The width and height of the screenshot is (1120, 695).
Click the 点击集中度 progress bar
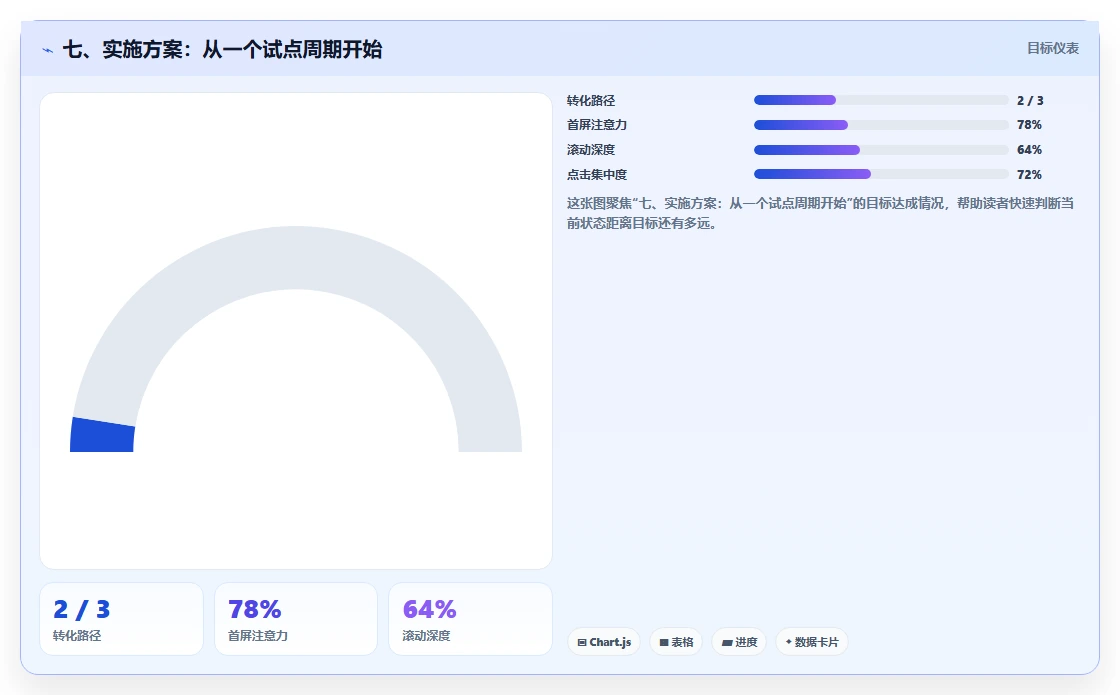coord(881,174)
